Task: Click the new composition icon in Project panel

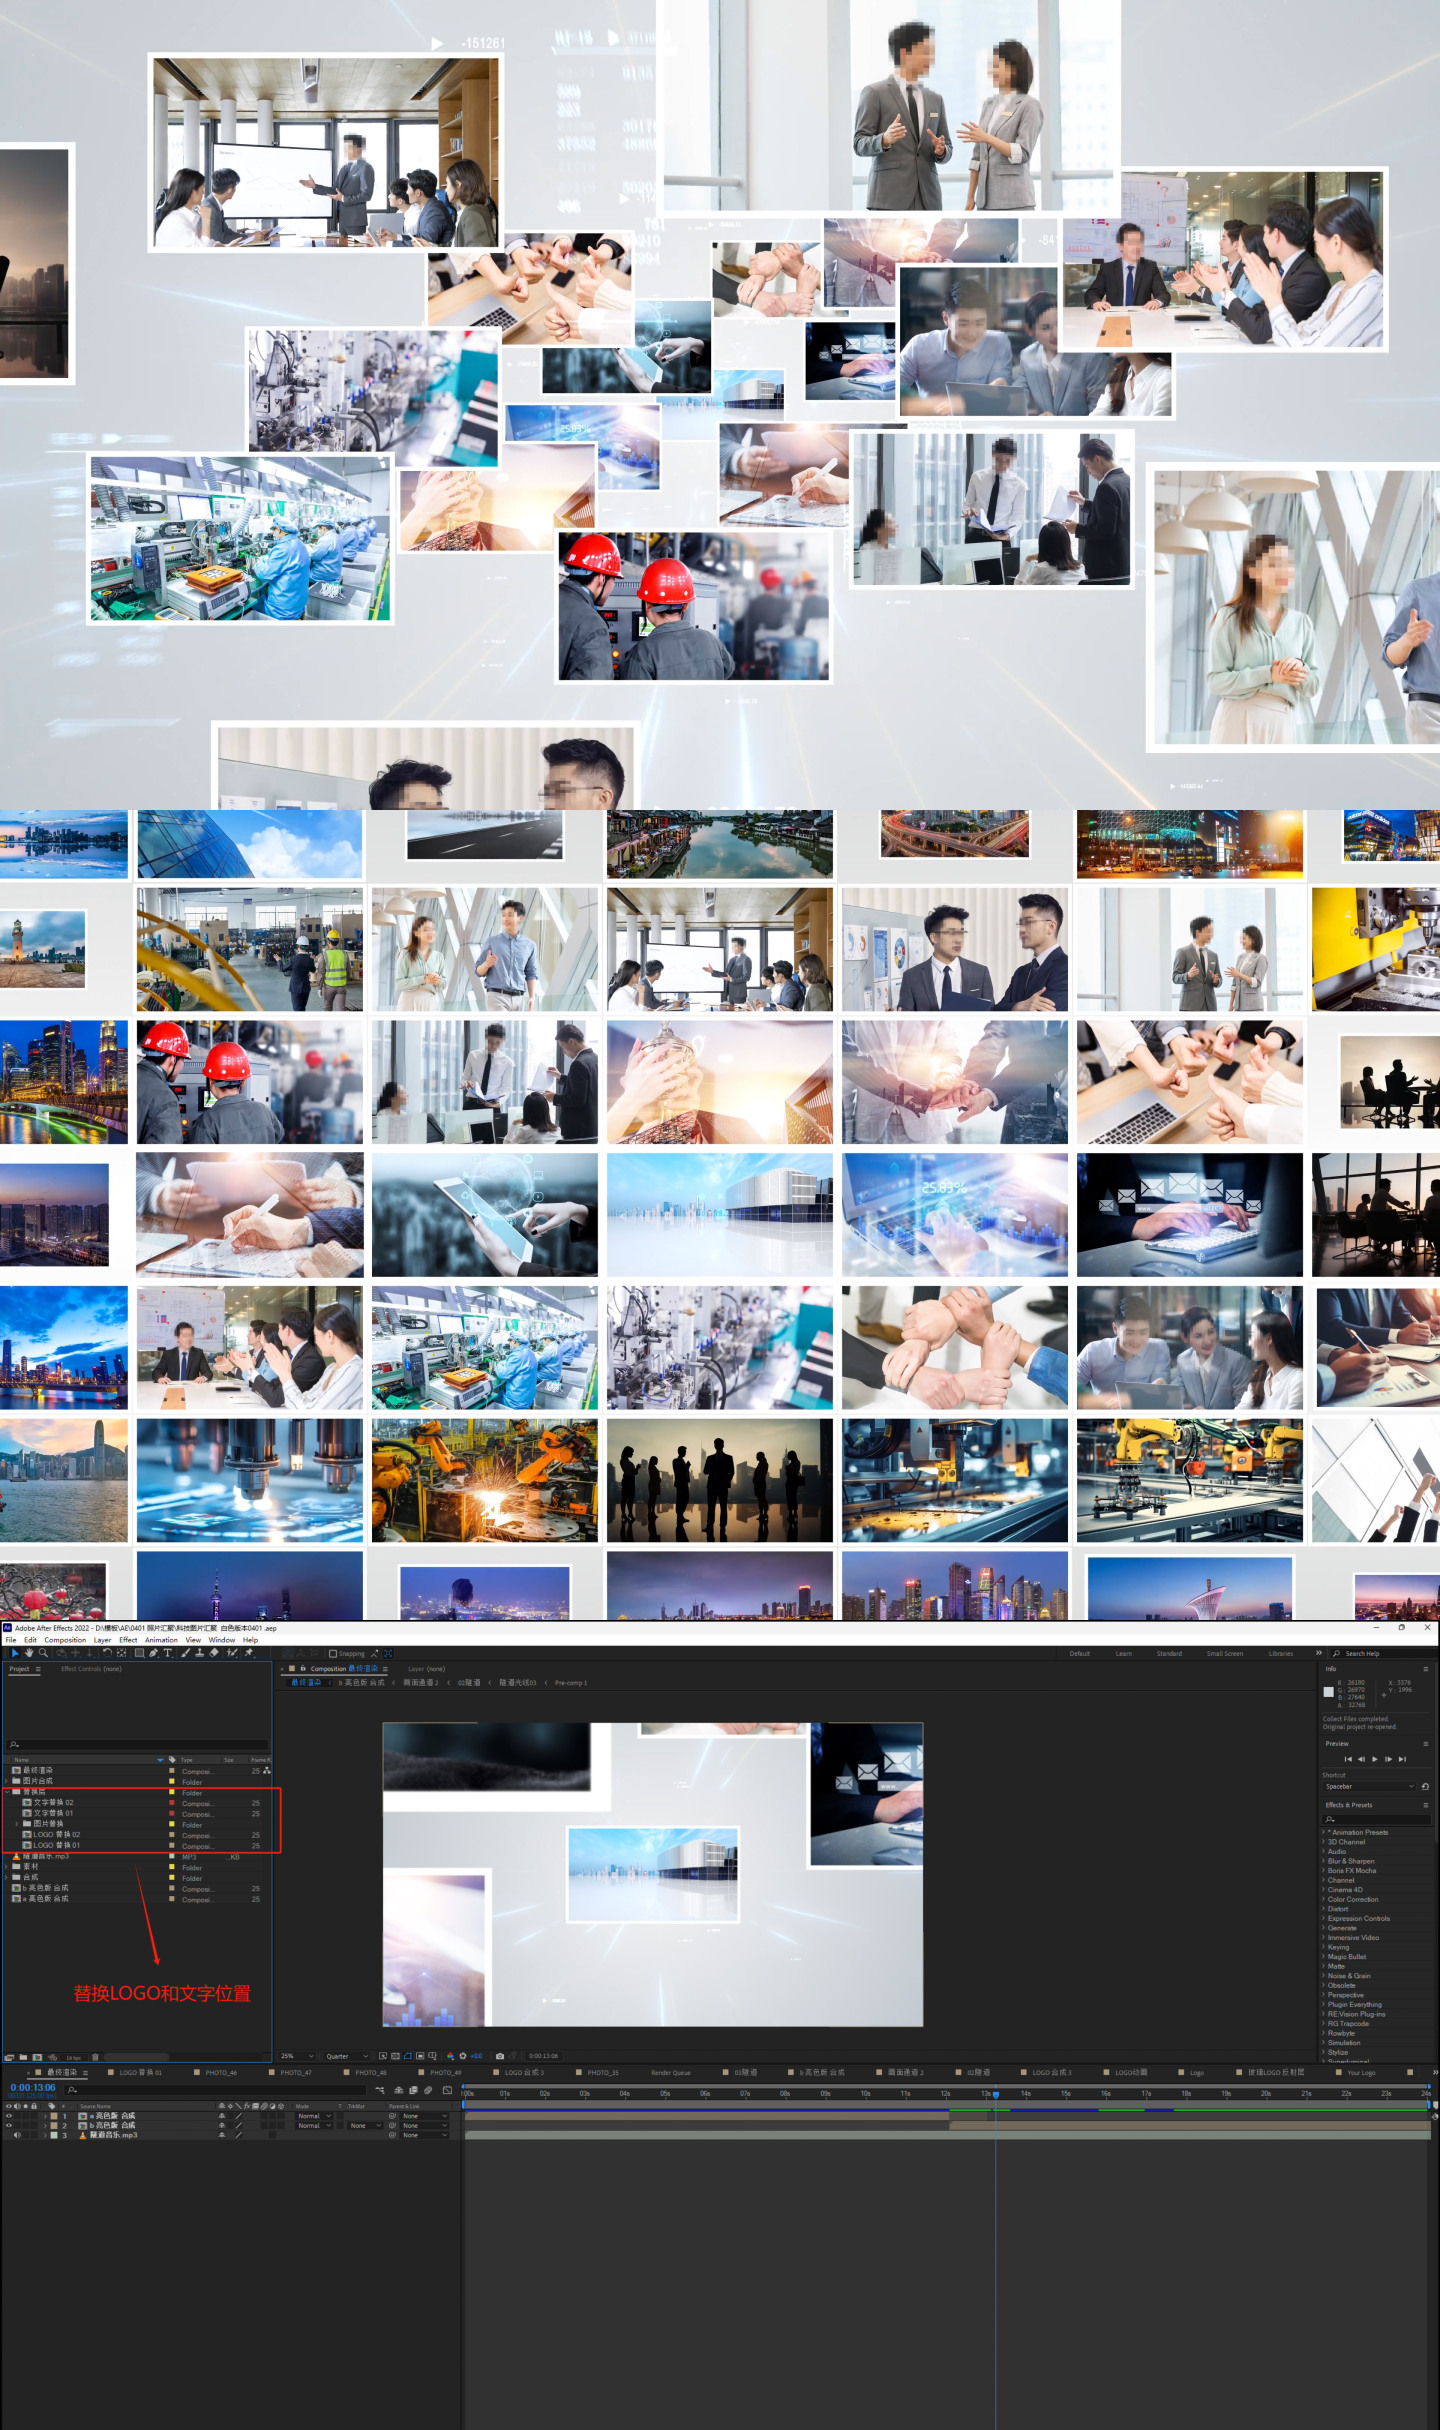Action: coord(37,2057)
